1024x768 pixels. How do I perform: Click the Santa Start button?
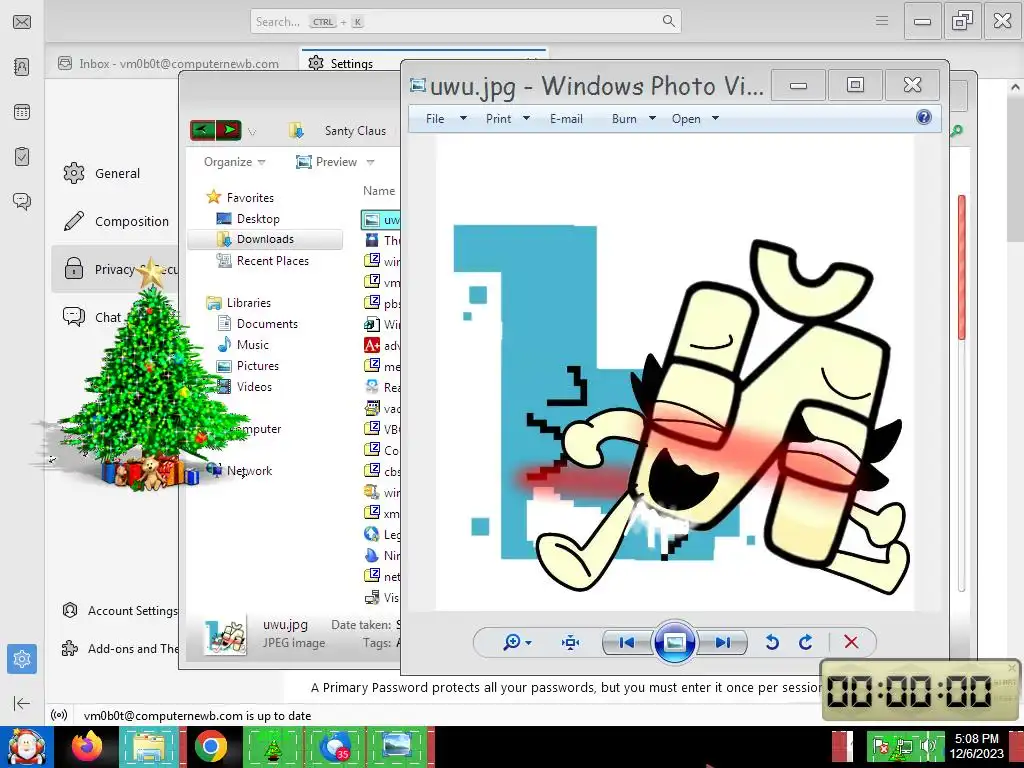[x=26, y=746]
